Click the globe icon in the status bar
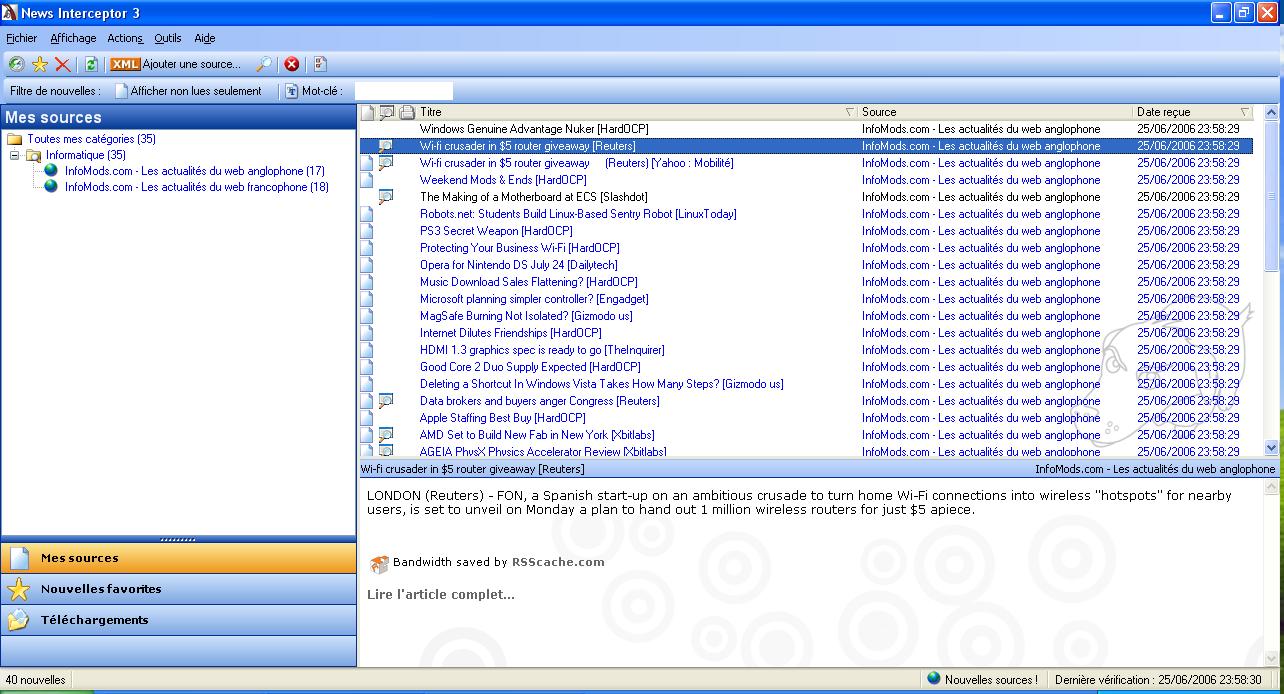1284x694 pixels. click(x=934, y=679)
